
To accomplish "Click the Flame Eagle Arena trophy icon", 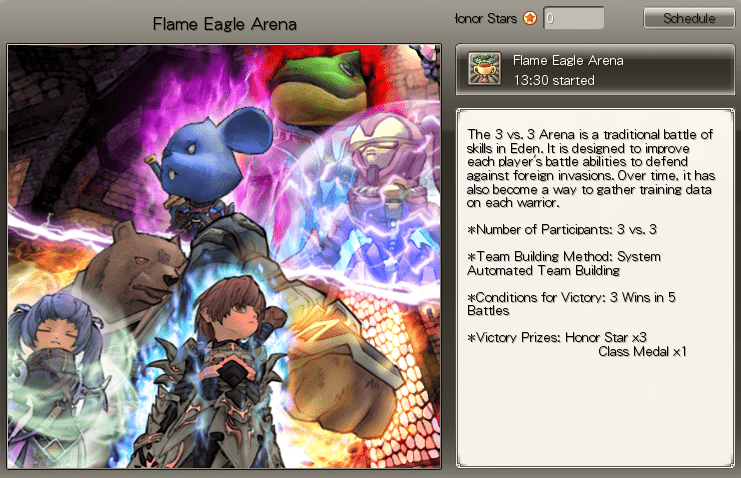I will (x=484, y=69).
